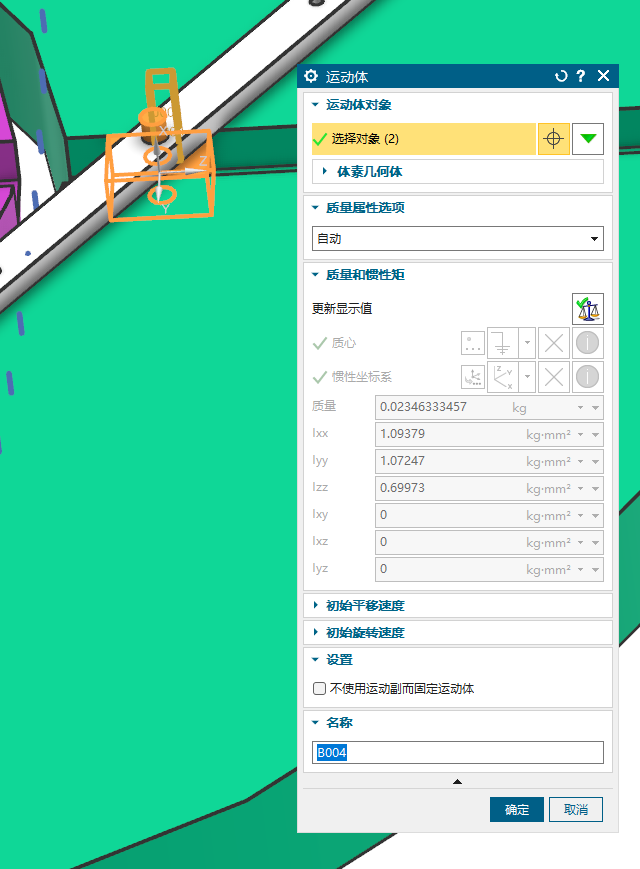
Task: Open the Izz unit dropdown arrow
Action: (x=580, y=489)
